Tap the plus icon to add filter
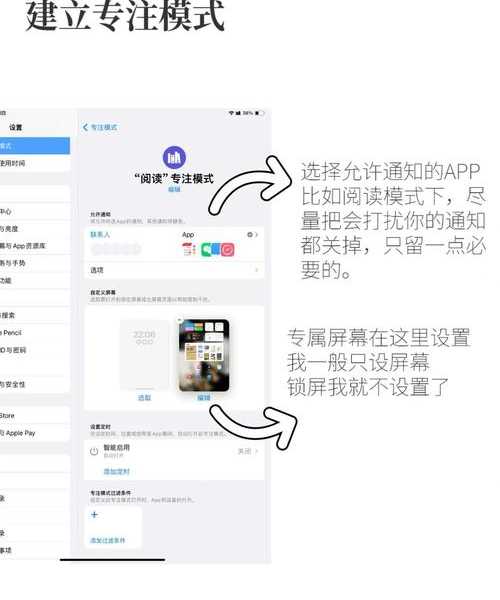The image size is (500, 600). click(94, 515)
